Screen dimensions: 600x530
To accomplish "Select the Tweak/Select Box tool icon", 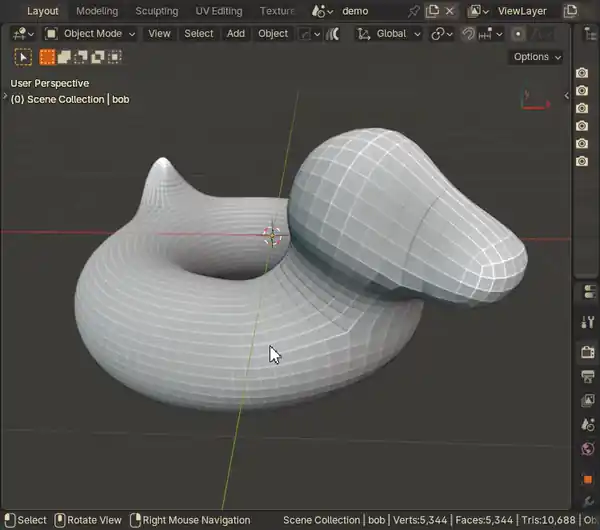I will (x=23, y=57).
